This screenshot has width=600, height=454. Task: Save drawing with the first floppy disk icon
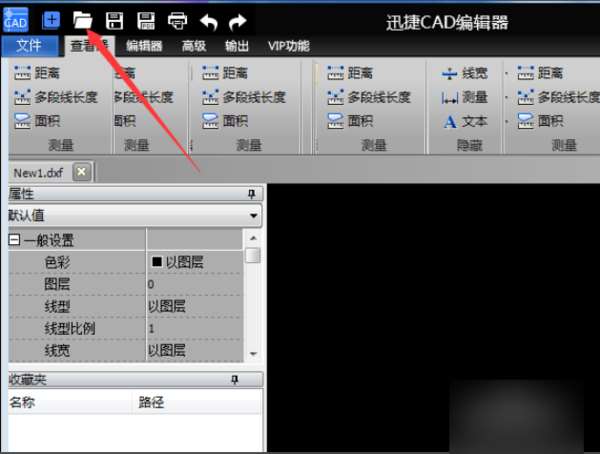pos(114,21)
